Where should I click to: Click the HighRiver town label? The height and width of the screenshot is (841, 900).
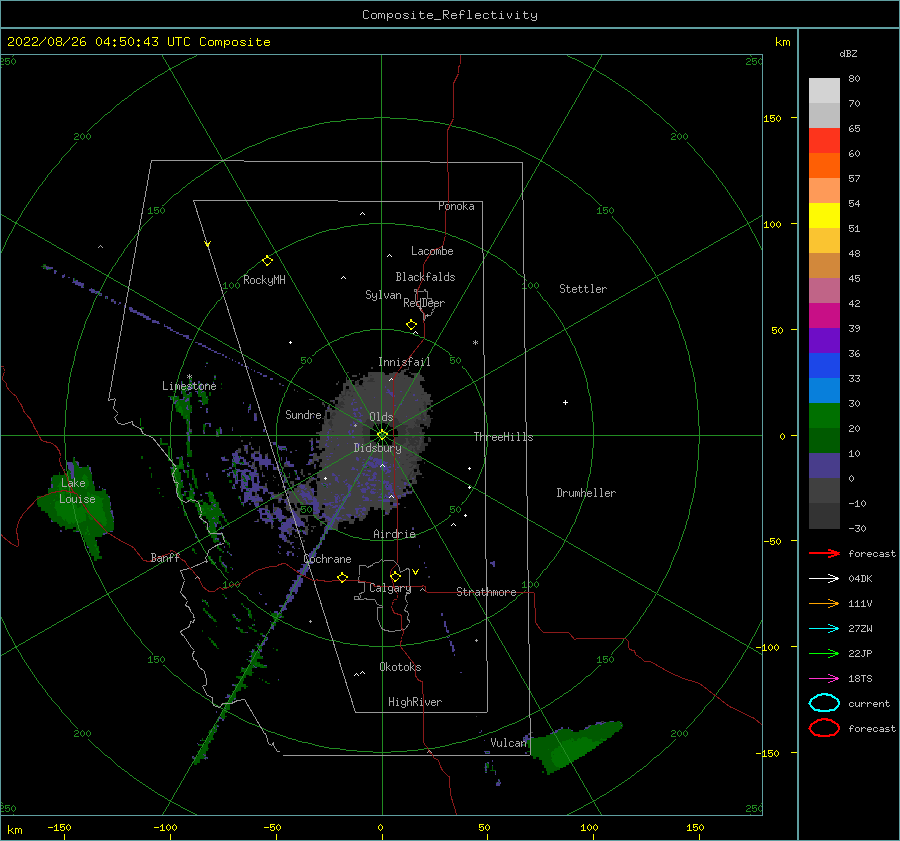pyautogui.click(x=415, y=702)
